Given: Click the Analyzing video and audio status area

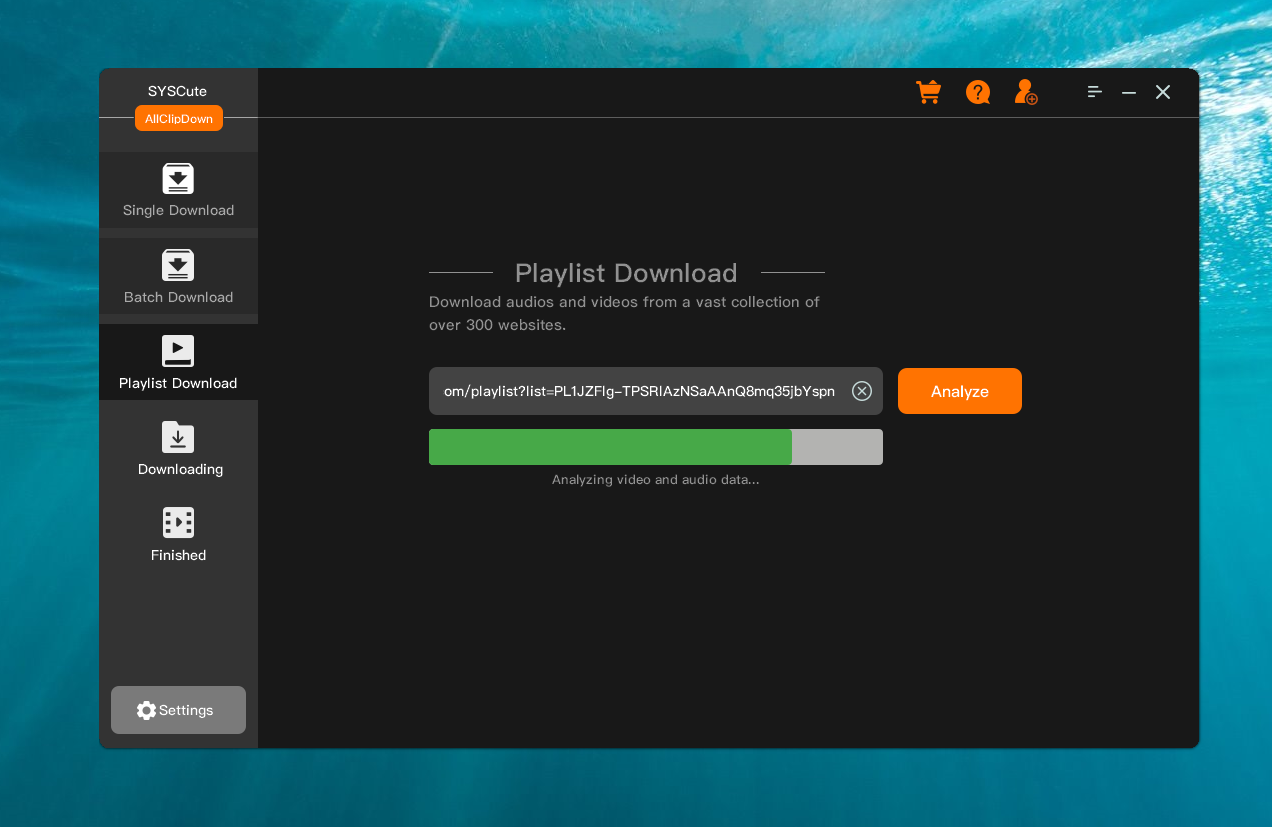Looking at the screenshot, I should pos(655,479).
